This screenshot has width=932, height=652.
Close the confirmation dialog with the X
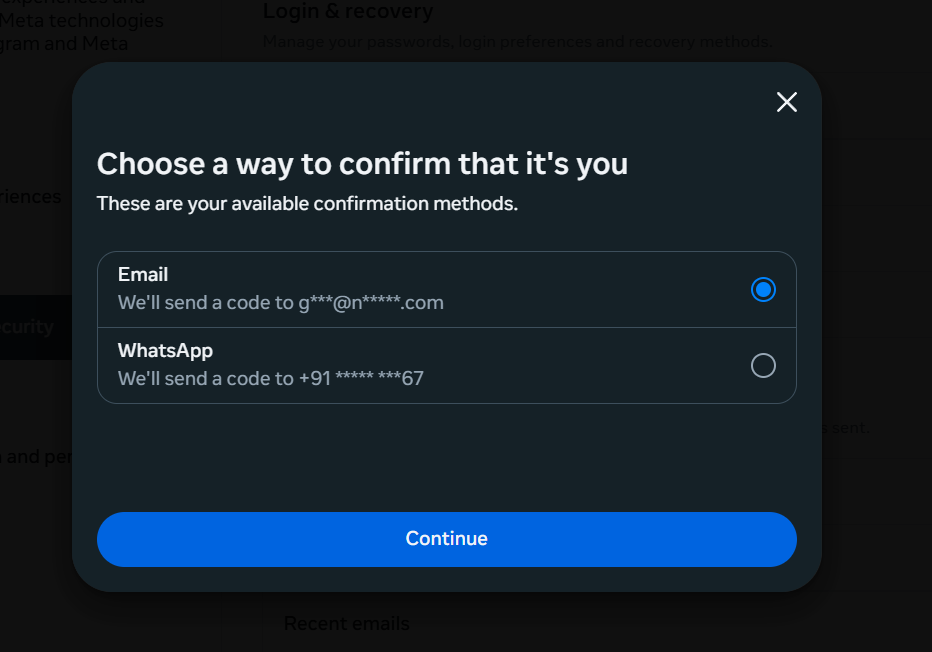787,102
